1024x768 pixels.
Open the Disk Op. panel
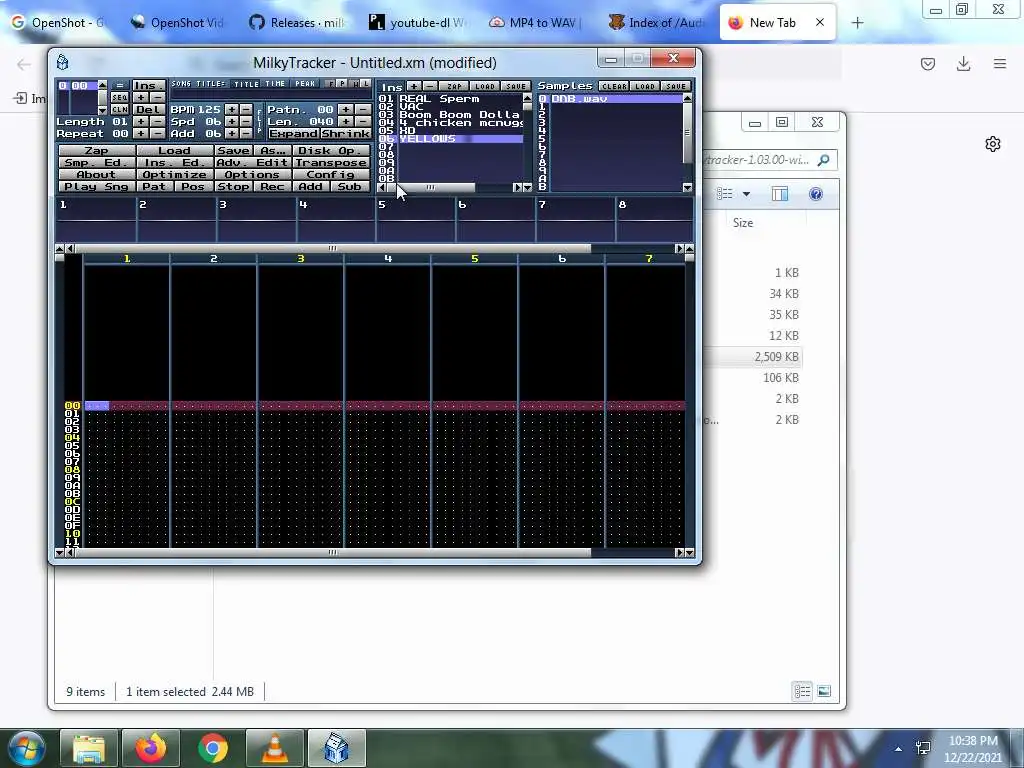click(x=332, y=151)
